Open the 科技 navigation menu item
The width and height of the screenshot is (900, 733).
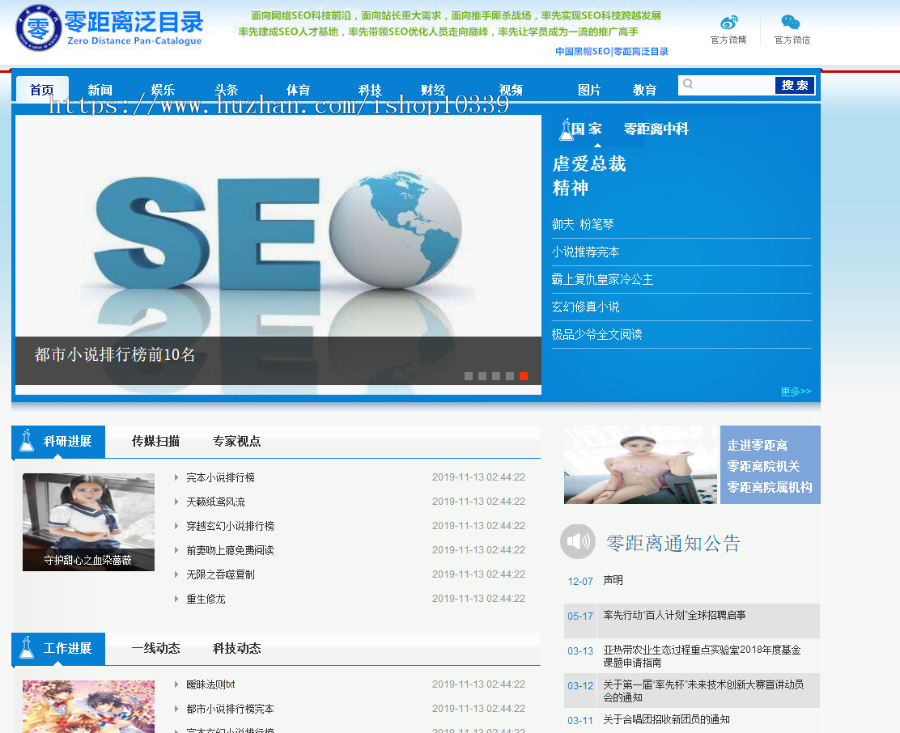[x=370, y=90]
